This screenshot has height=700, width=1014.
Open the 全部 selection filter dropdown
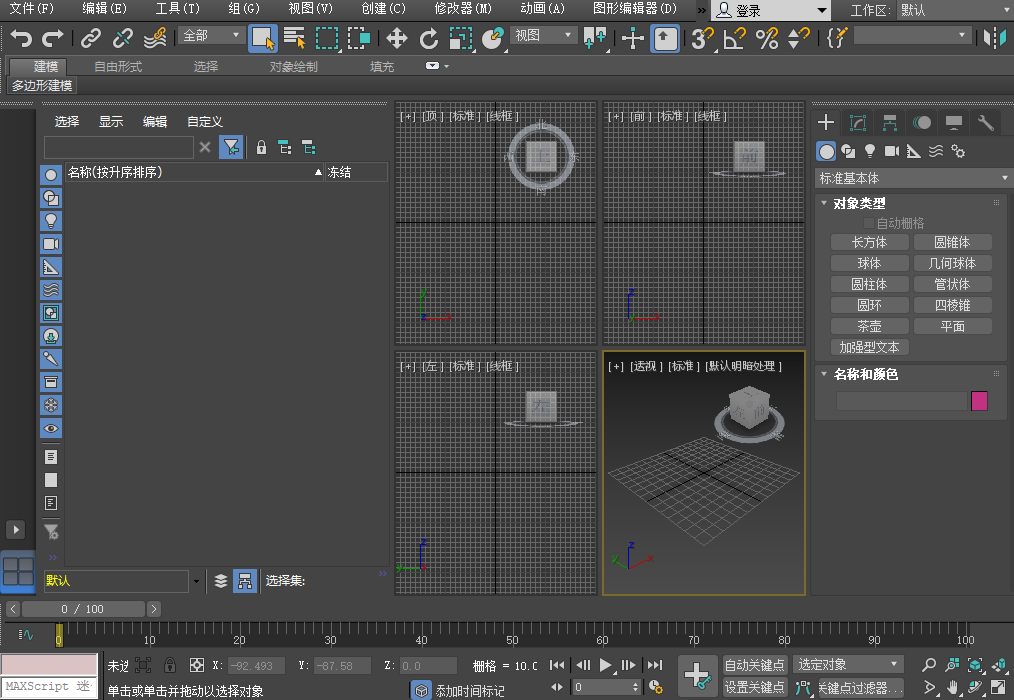[x=212, y=36]
